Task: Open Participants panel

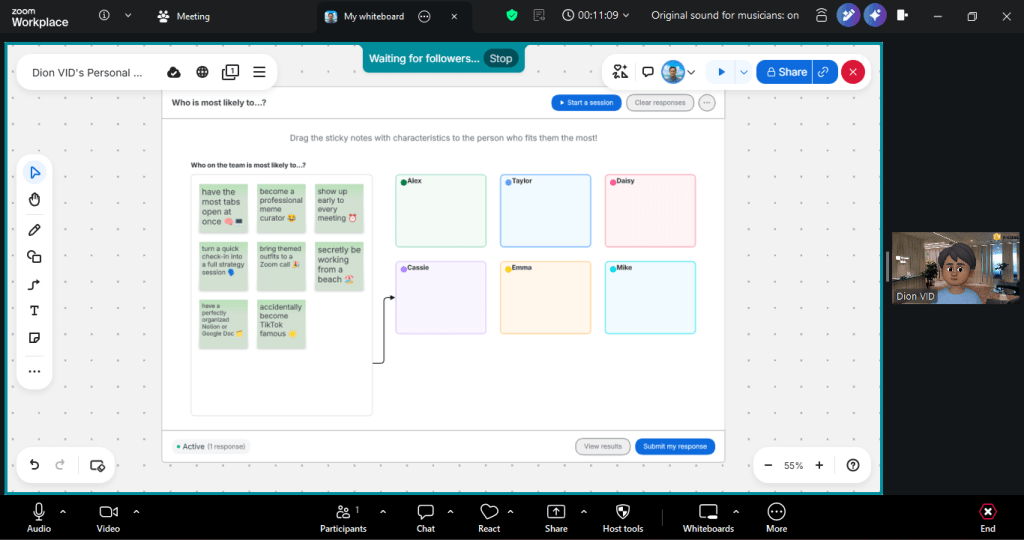Action: pos(344,518)
